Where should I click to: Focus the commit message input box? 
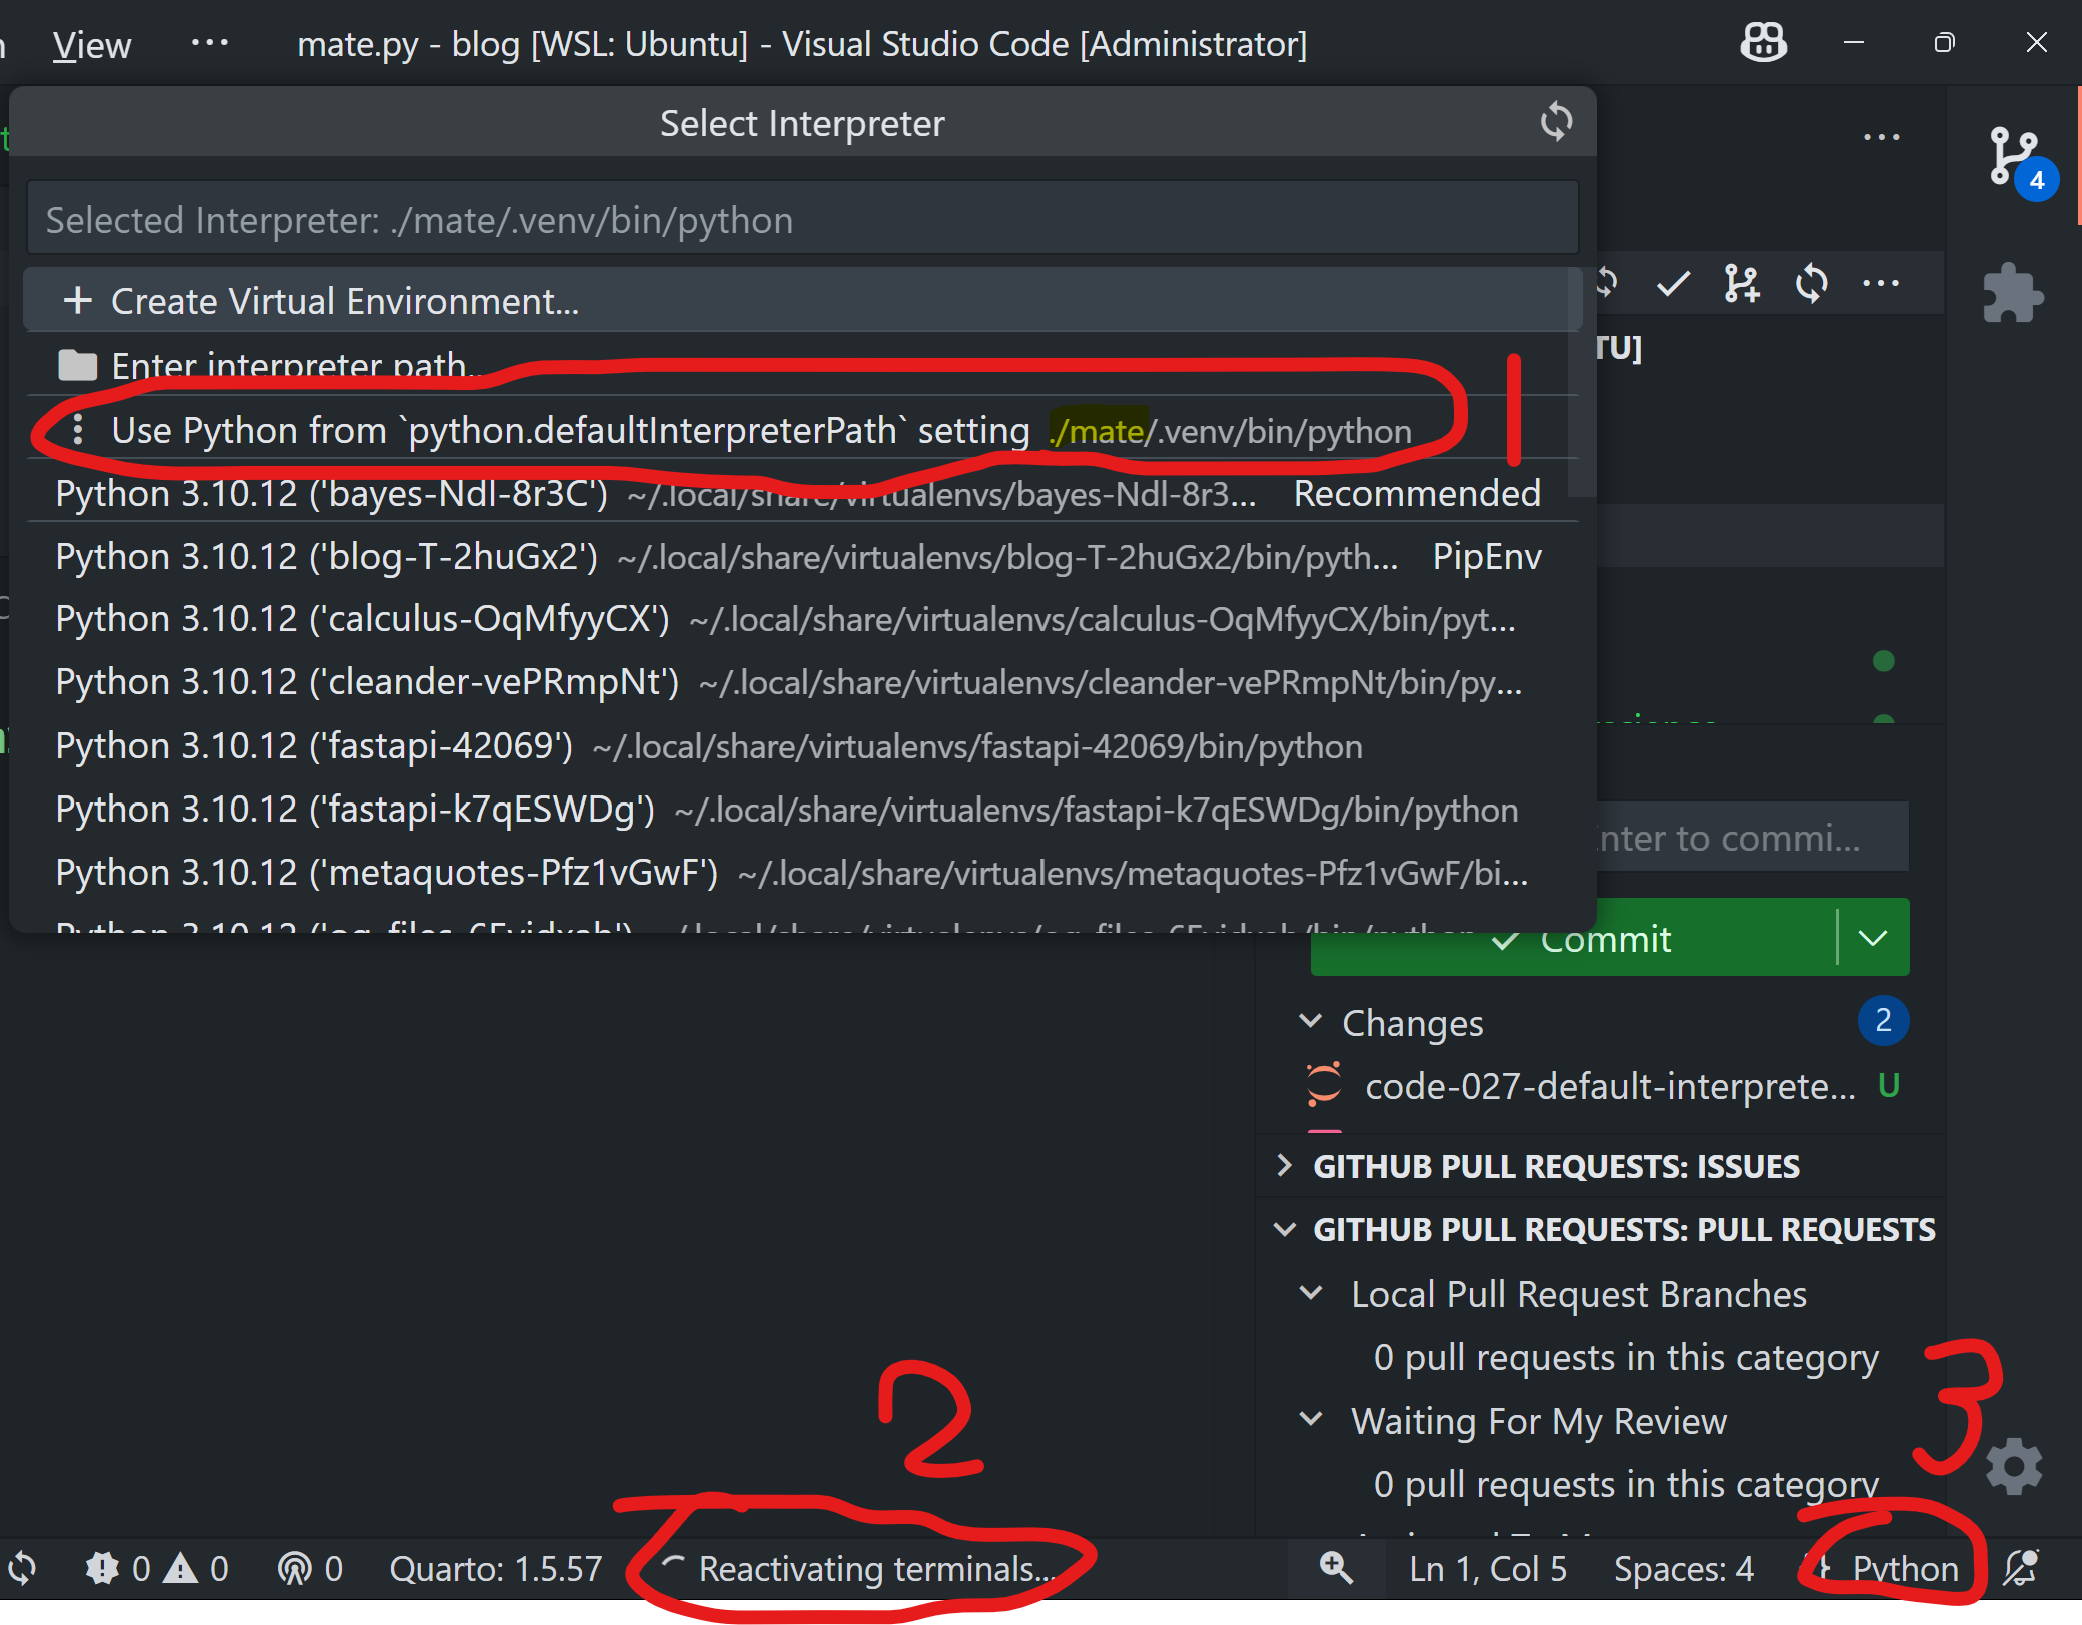[1752, 837]
